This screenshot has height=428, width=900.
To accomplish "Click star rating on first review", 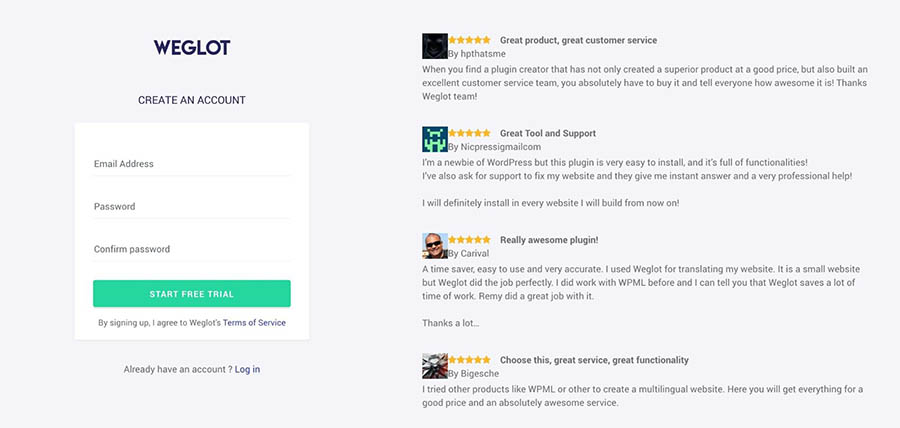I will point(469,40).
